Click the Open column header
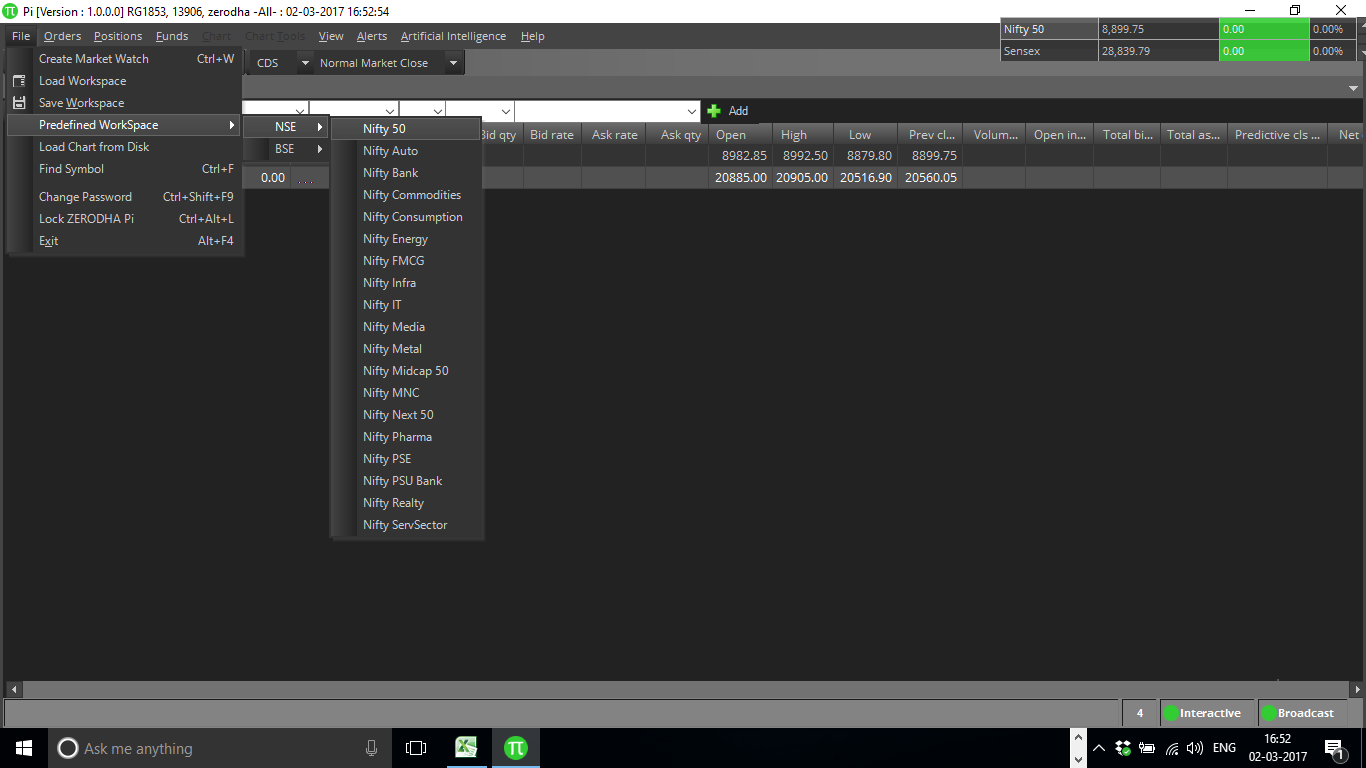This screenshot has height=768, width=1366. click(x=741, y=135)
